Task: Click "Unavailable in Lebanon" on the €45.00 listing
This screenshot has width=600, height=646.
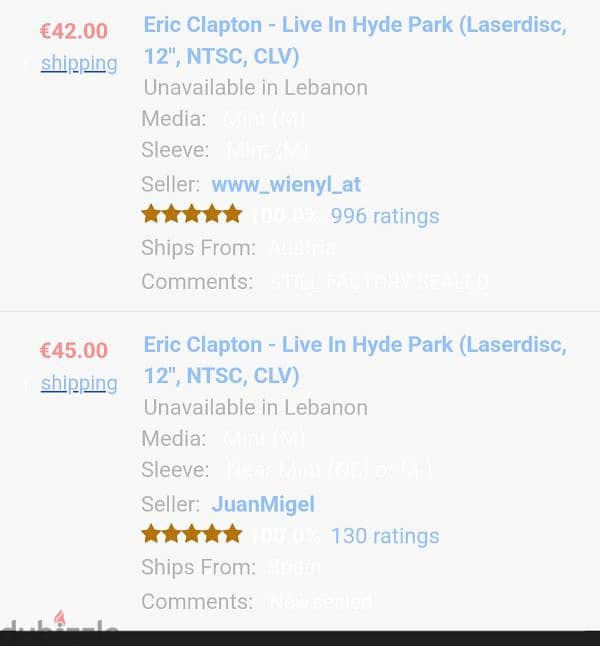Action: 255,407
